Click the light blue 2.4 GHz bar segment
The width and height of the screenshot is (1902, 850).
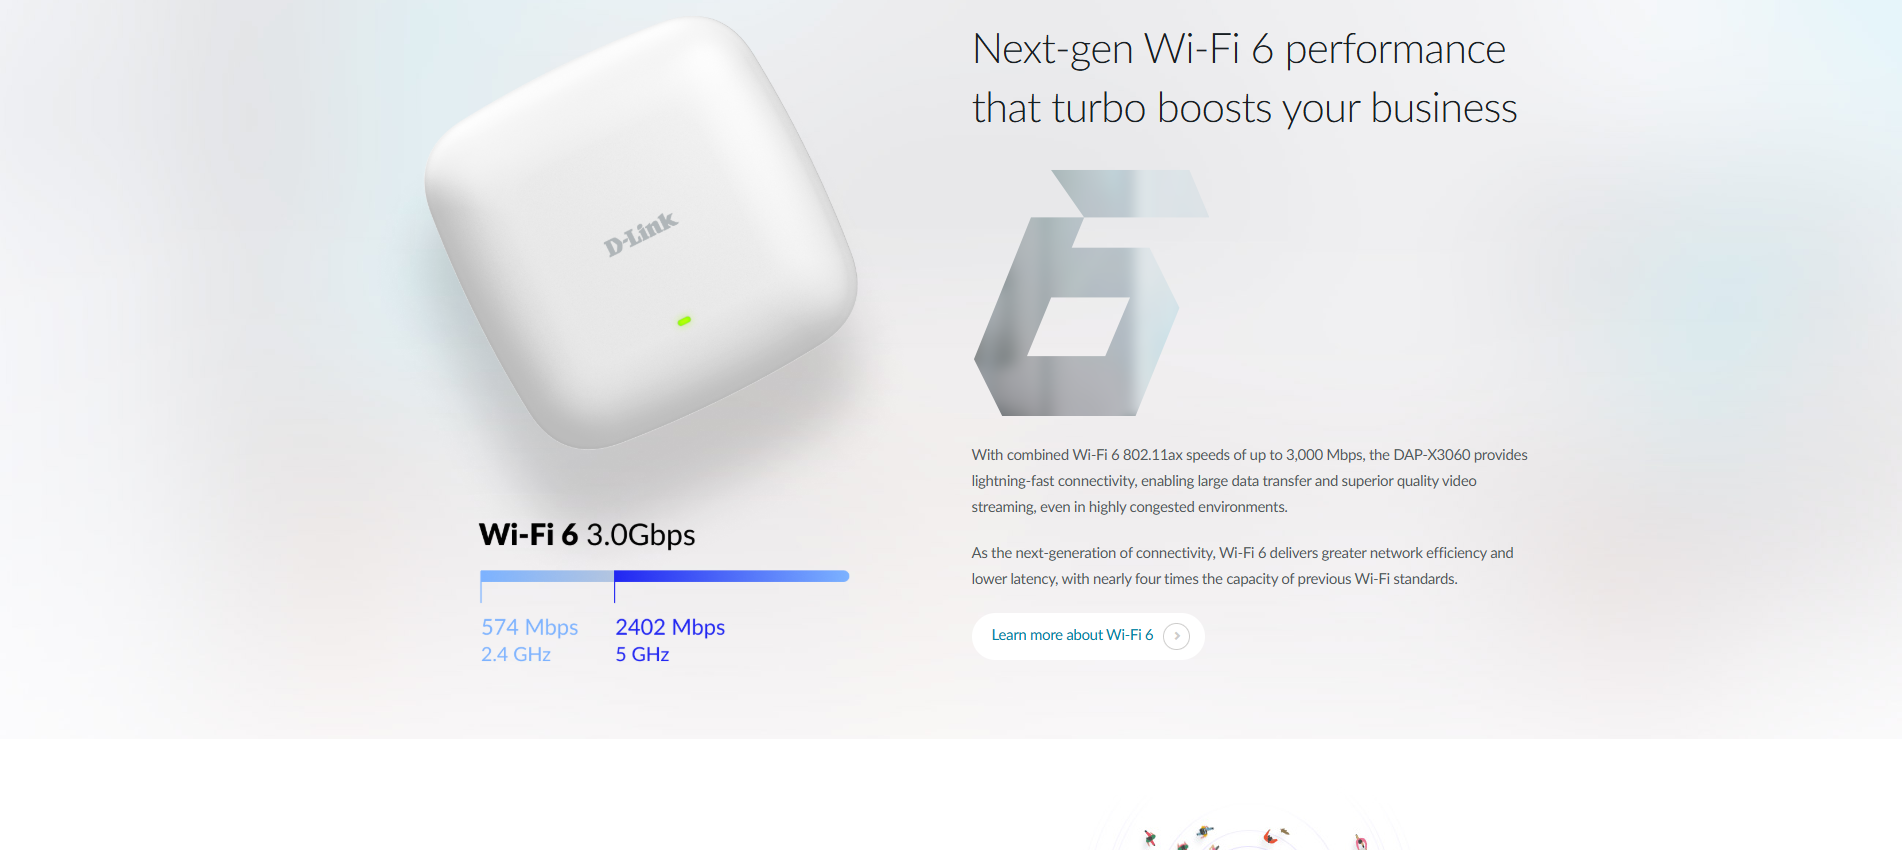[546, 576]
